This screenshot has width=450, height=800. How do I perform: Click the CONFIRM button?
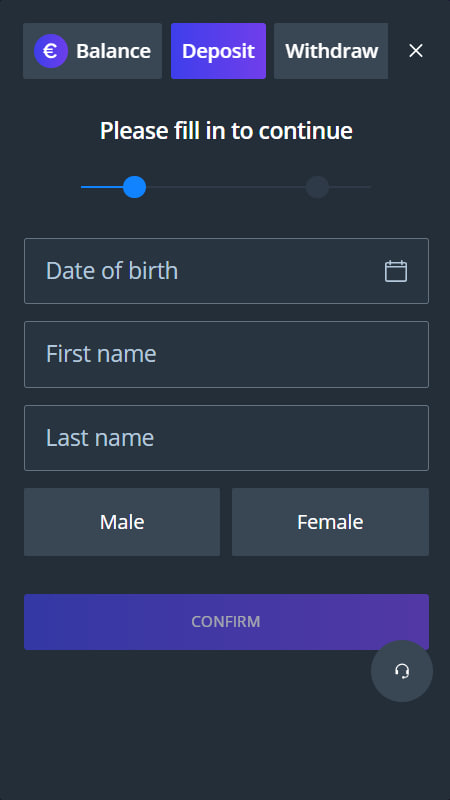227,622
